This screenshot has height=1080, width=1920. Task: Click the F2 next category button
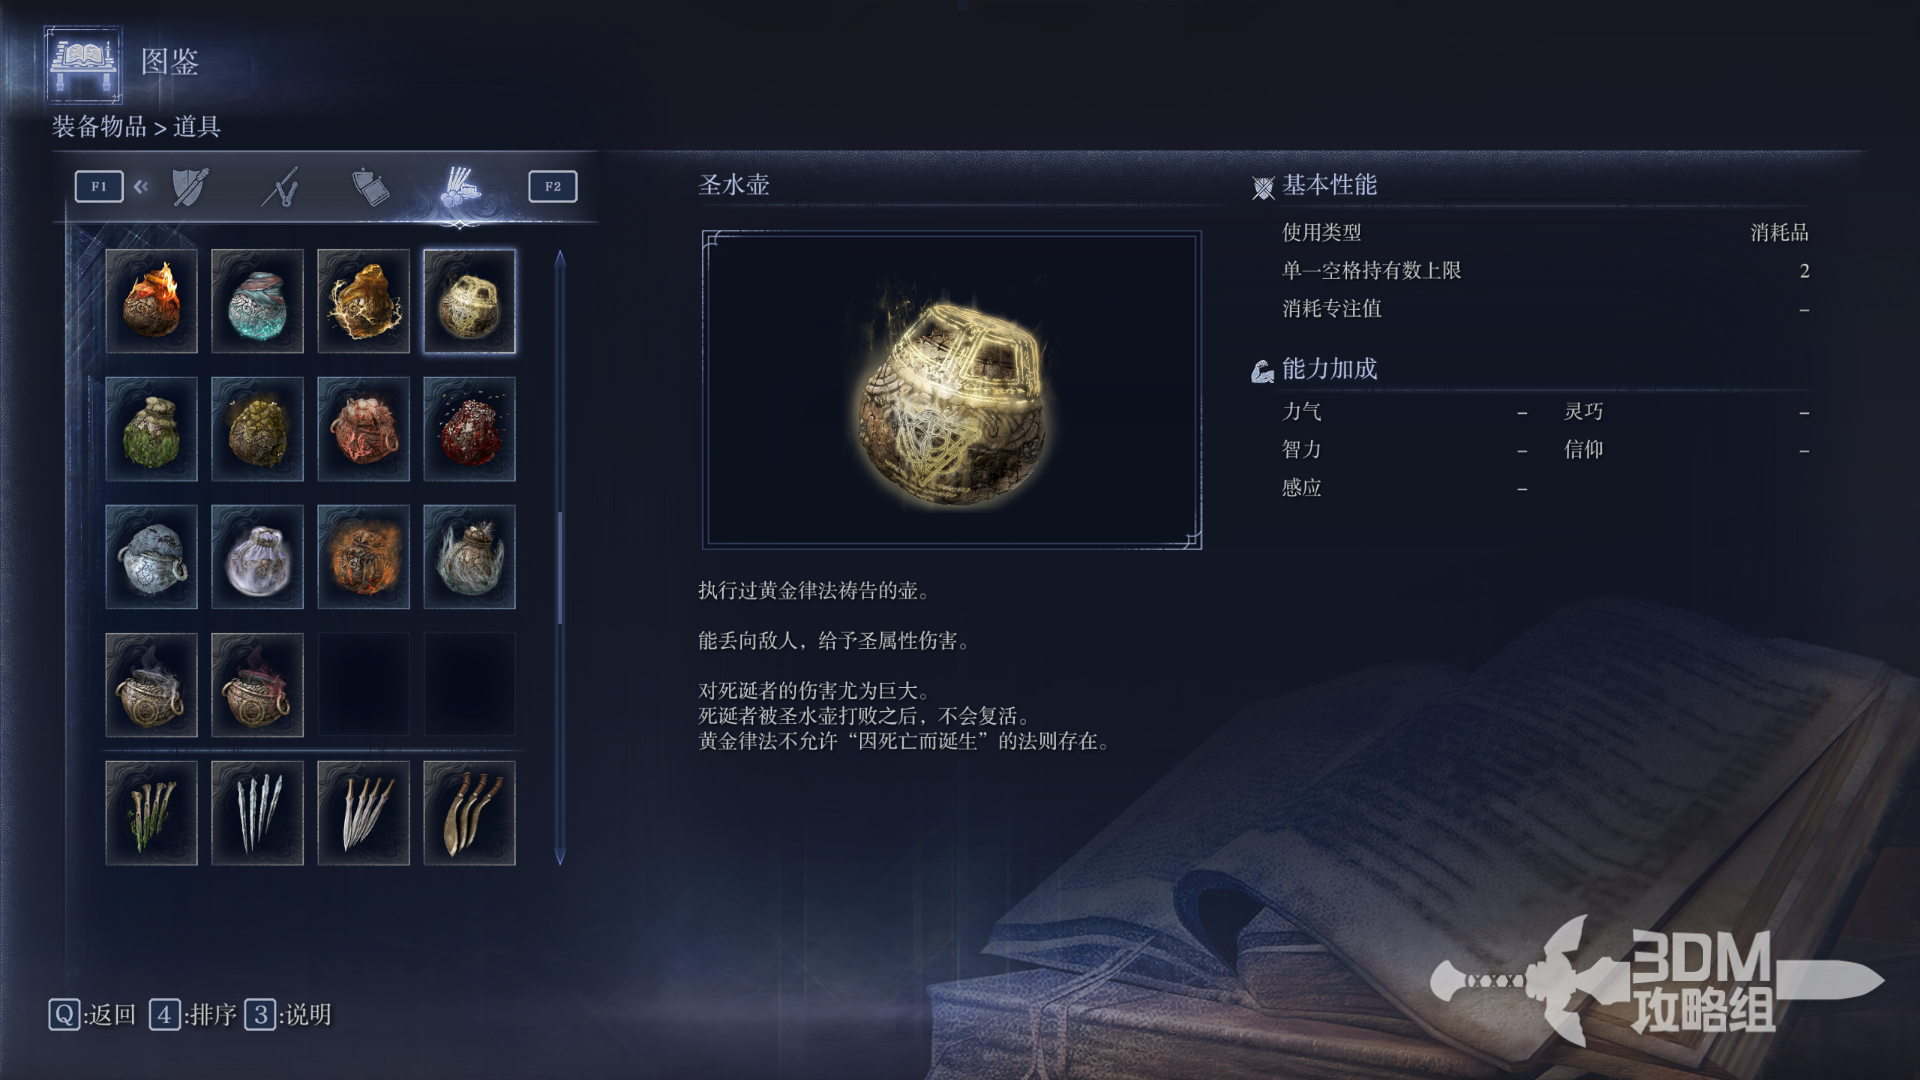[553, 187]
